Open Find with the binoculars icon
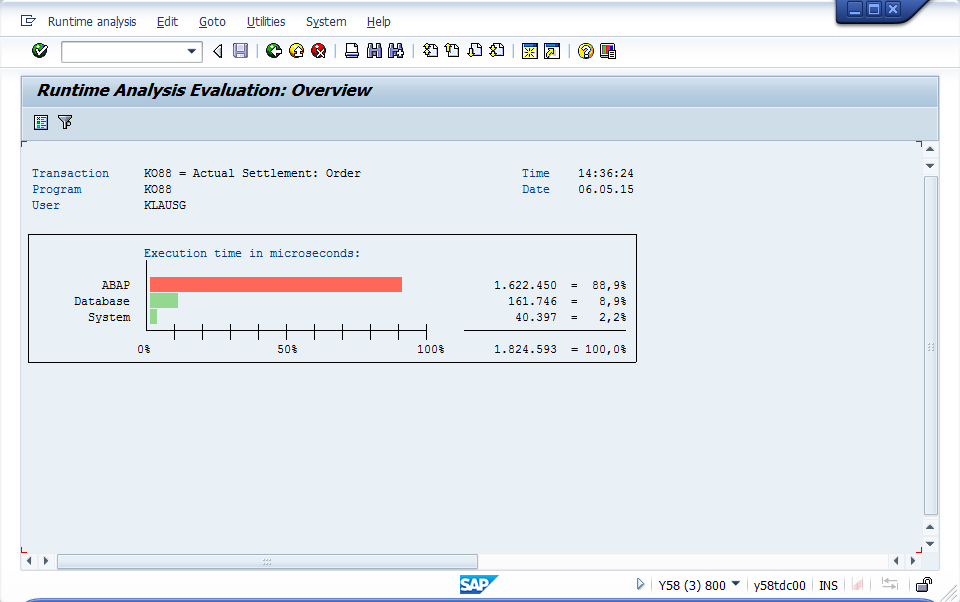The image size is (960, 602). click(x=374, y=51)
